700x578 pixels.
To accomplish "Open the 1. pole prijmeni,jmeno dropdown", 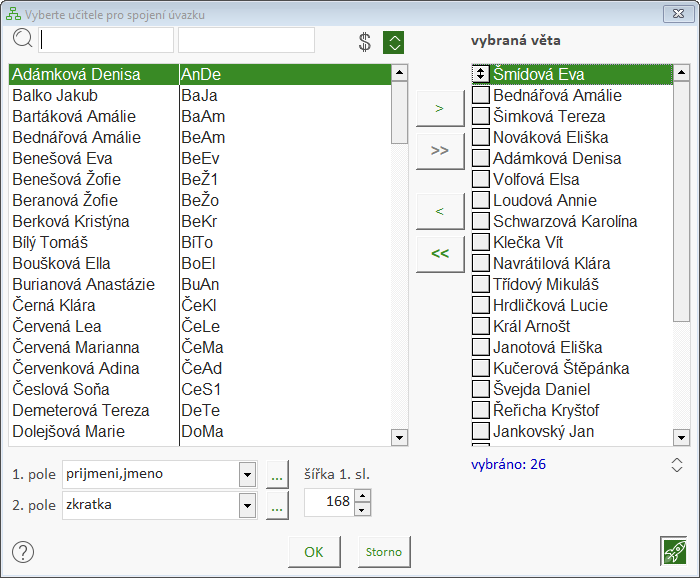I will point(248,474).
